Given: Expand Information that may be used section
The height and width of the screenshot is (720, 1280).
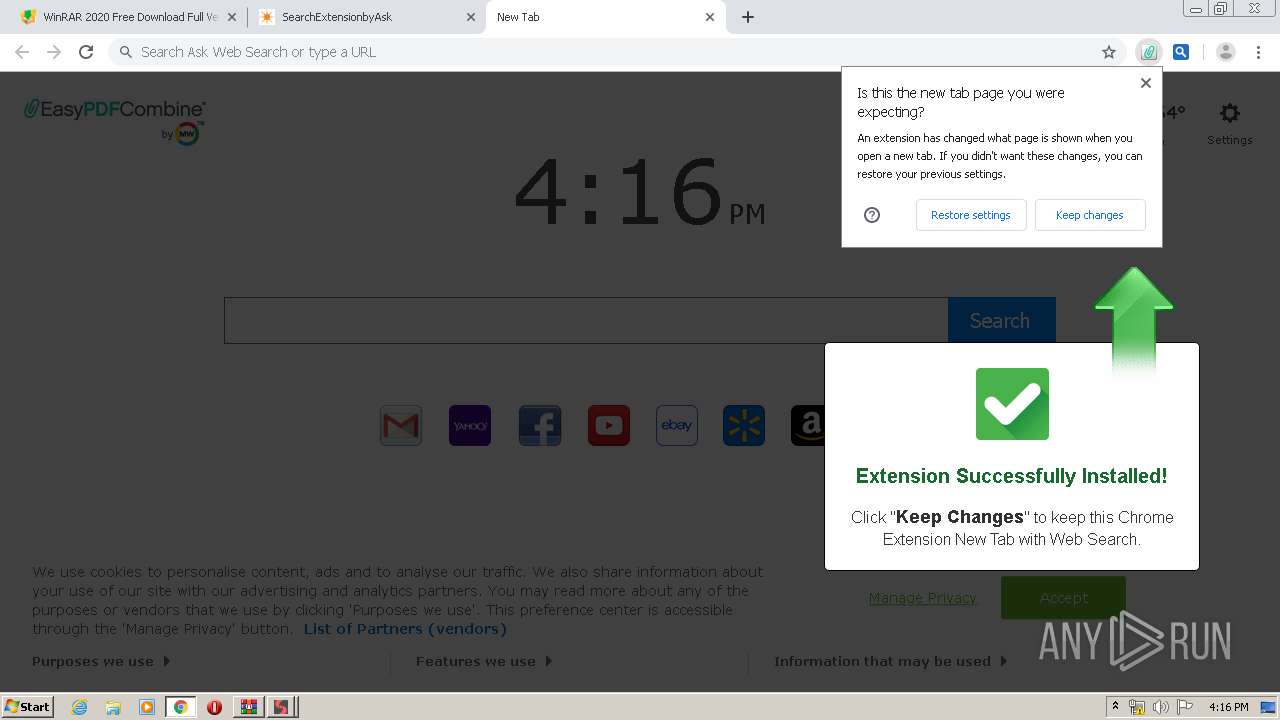Looking at the screenshot, I should coord(891,661).
